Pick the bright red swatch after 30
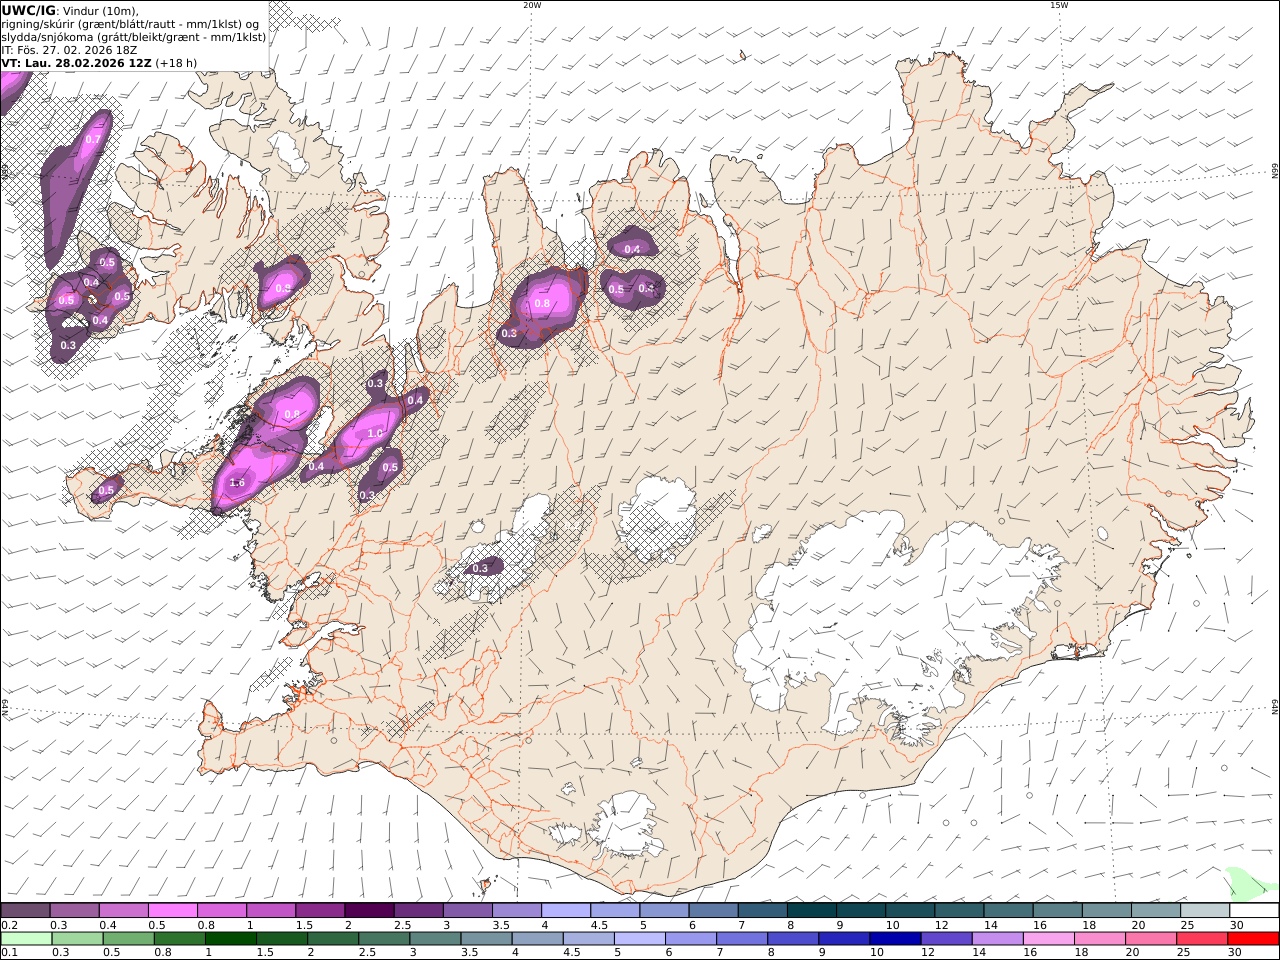Image resolution: width=1280 pixels, height=960 pixels. 1254,939
